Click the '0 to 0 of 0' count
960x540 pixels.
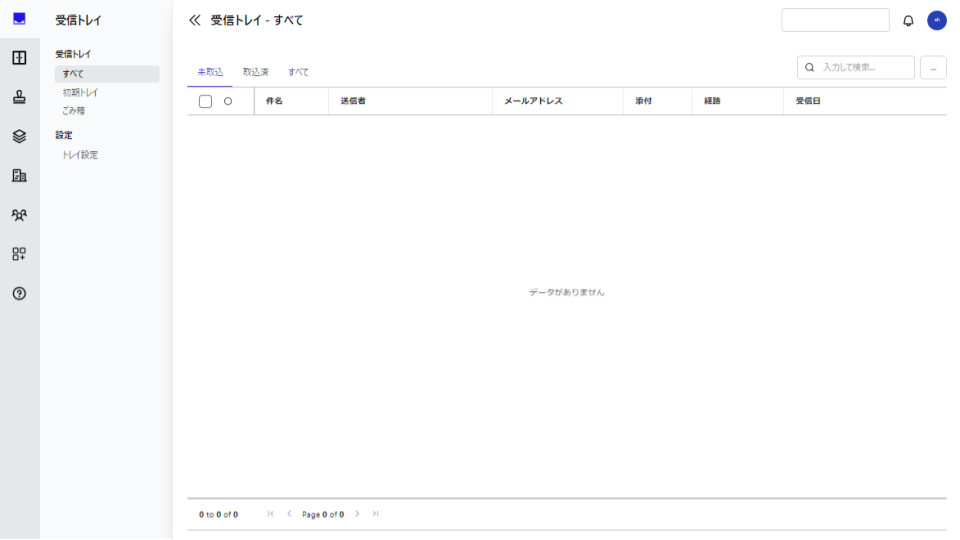pyautogui.click(x=218, y=514)
